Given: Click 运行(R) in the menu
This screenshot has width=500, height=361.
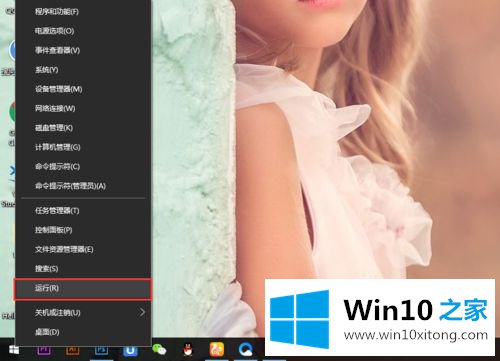Looking at the screenshot, I should pos(83,288).
